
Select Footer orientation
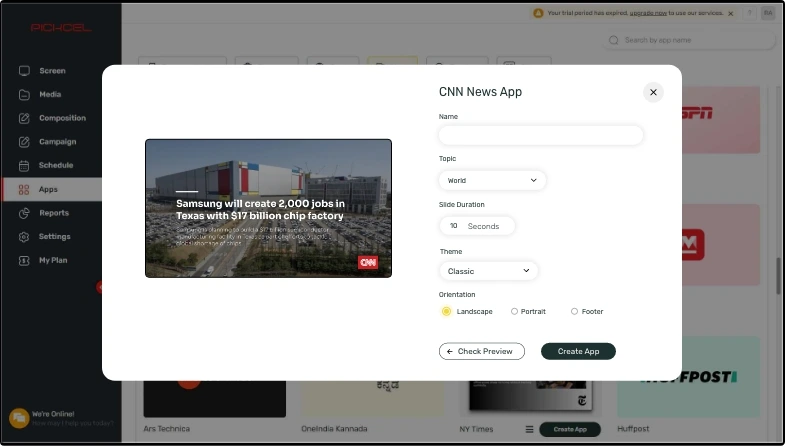click(574, 311)
